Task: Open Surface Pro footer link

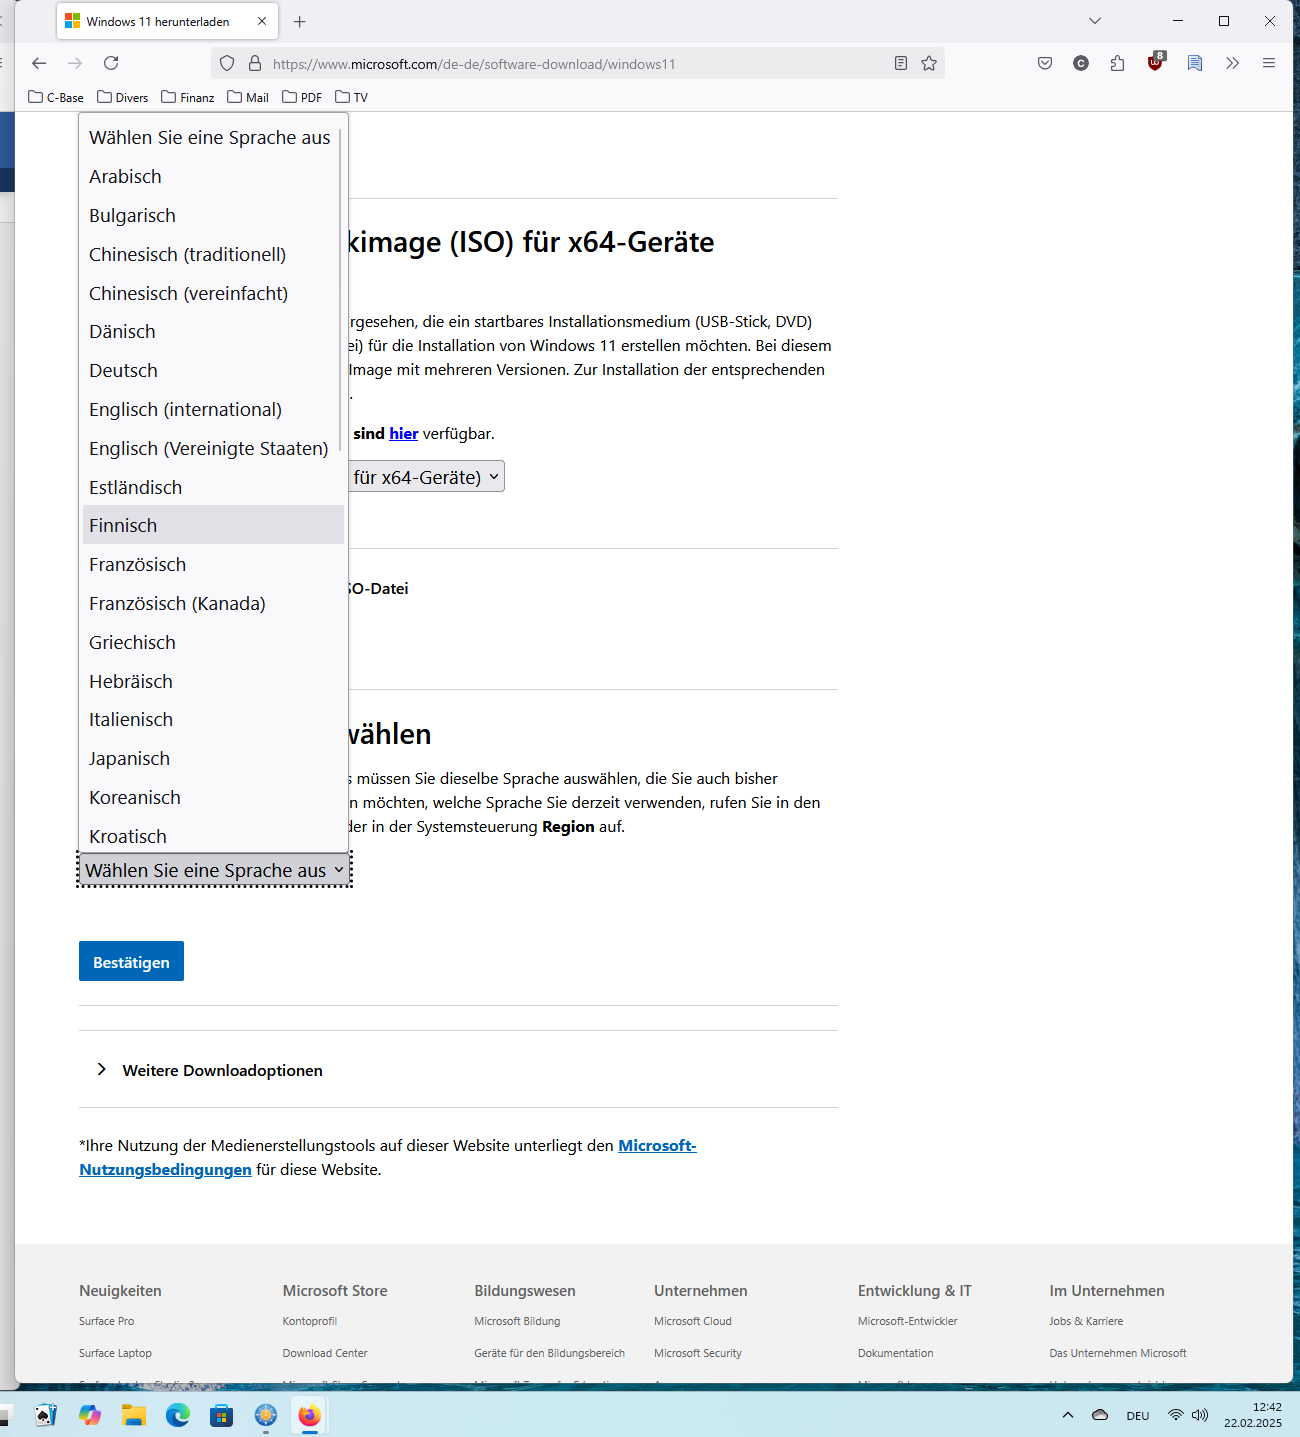Action: click(x=106, y=1321)
